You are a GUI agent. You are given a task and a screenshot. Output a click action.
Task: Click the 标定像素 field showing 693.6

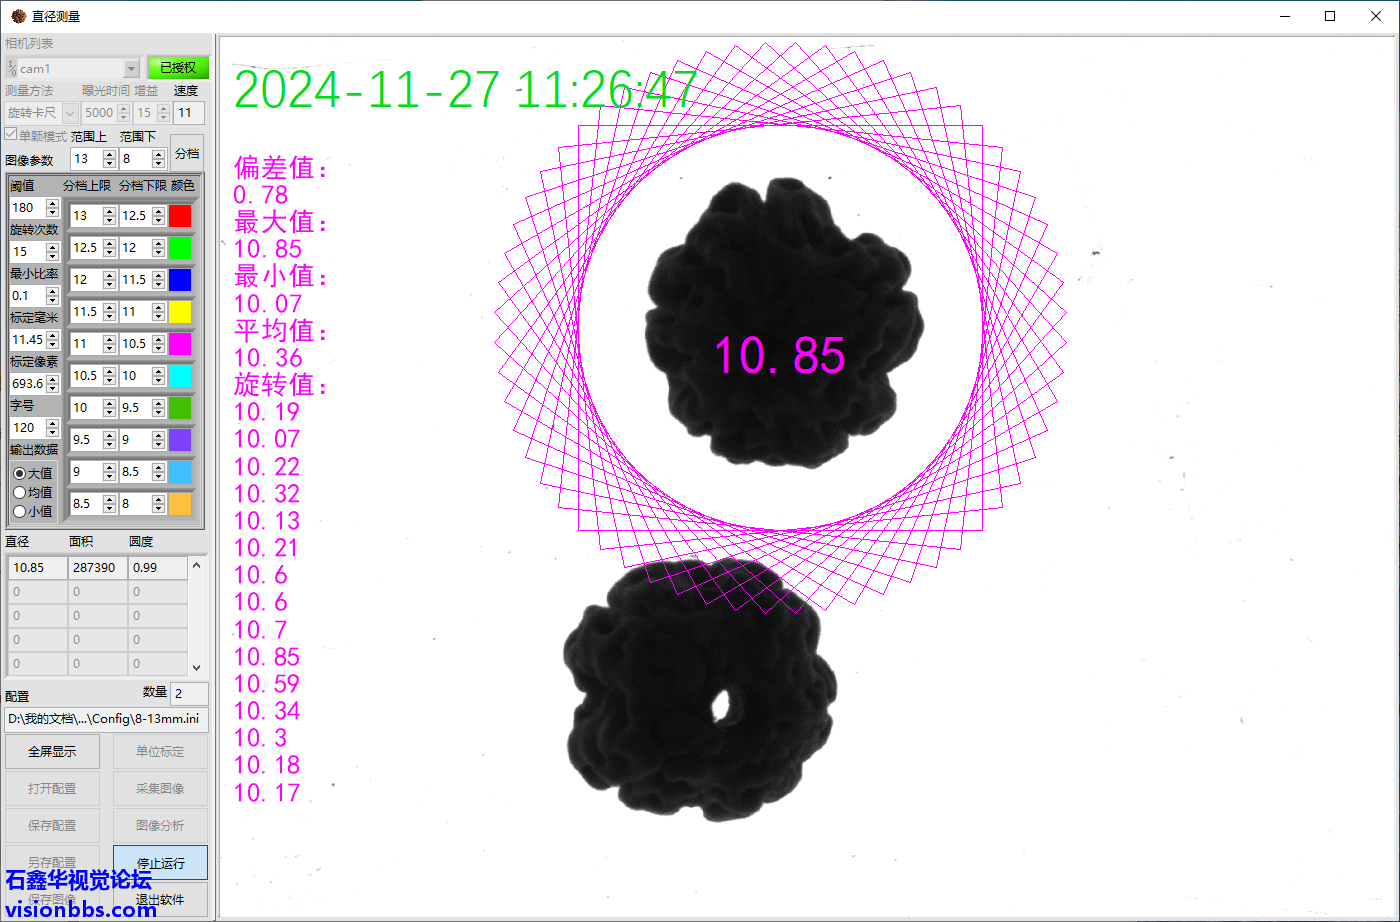click(27, 383)
